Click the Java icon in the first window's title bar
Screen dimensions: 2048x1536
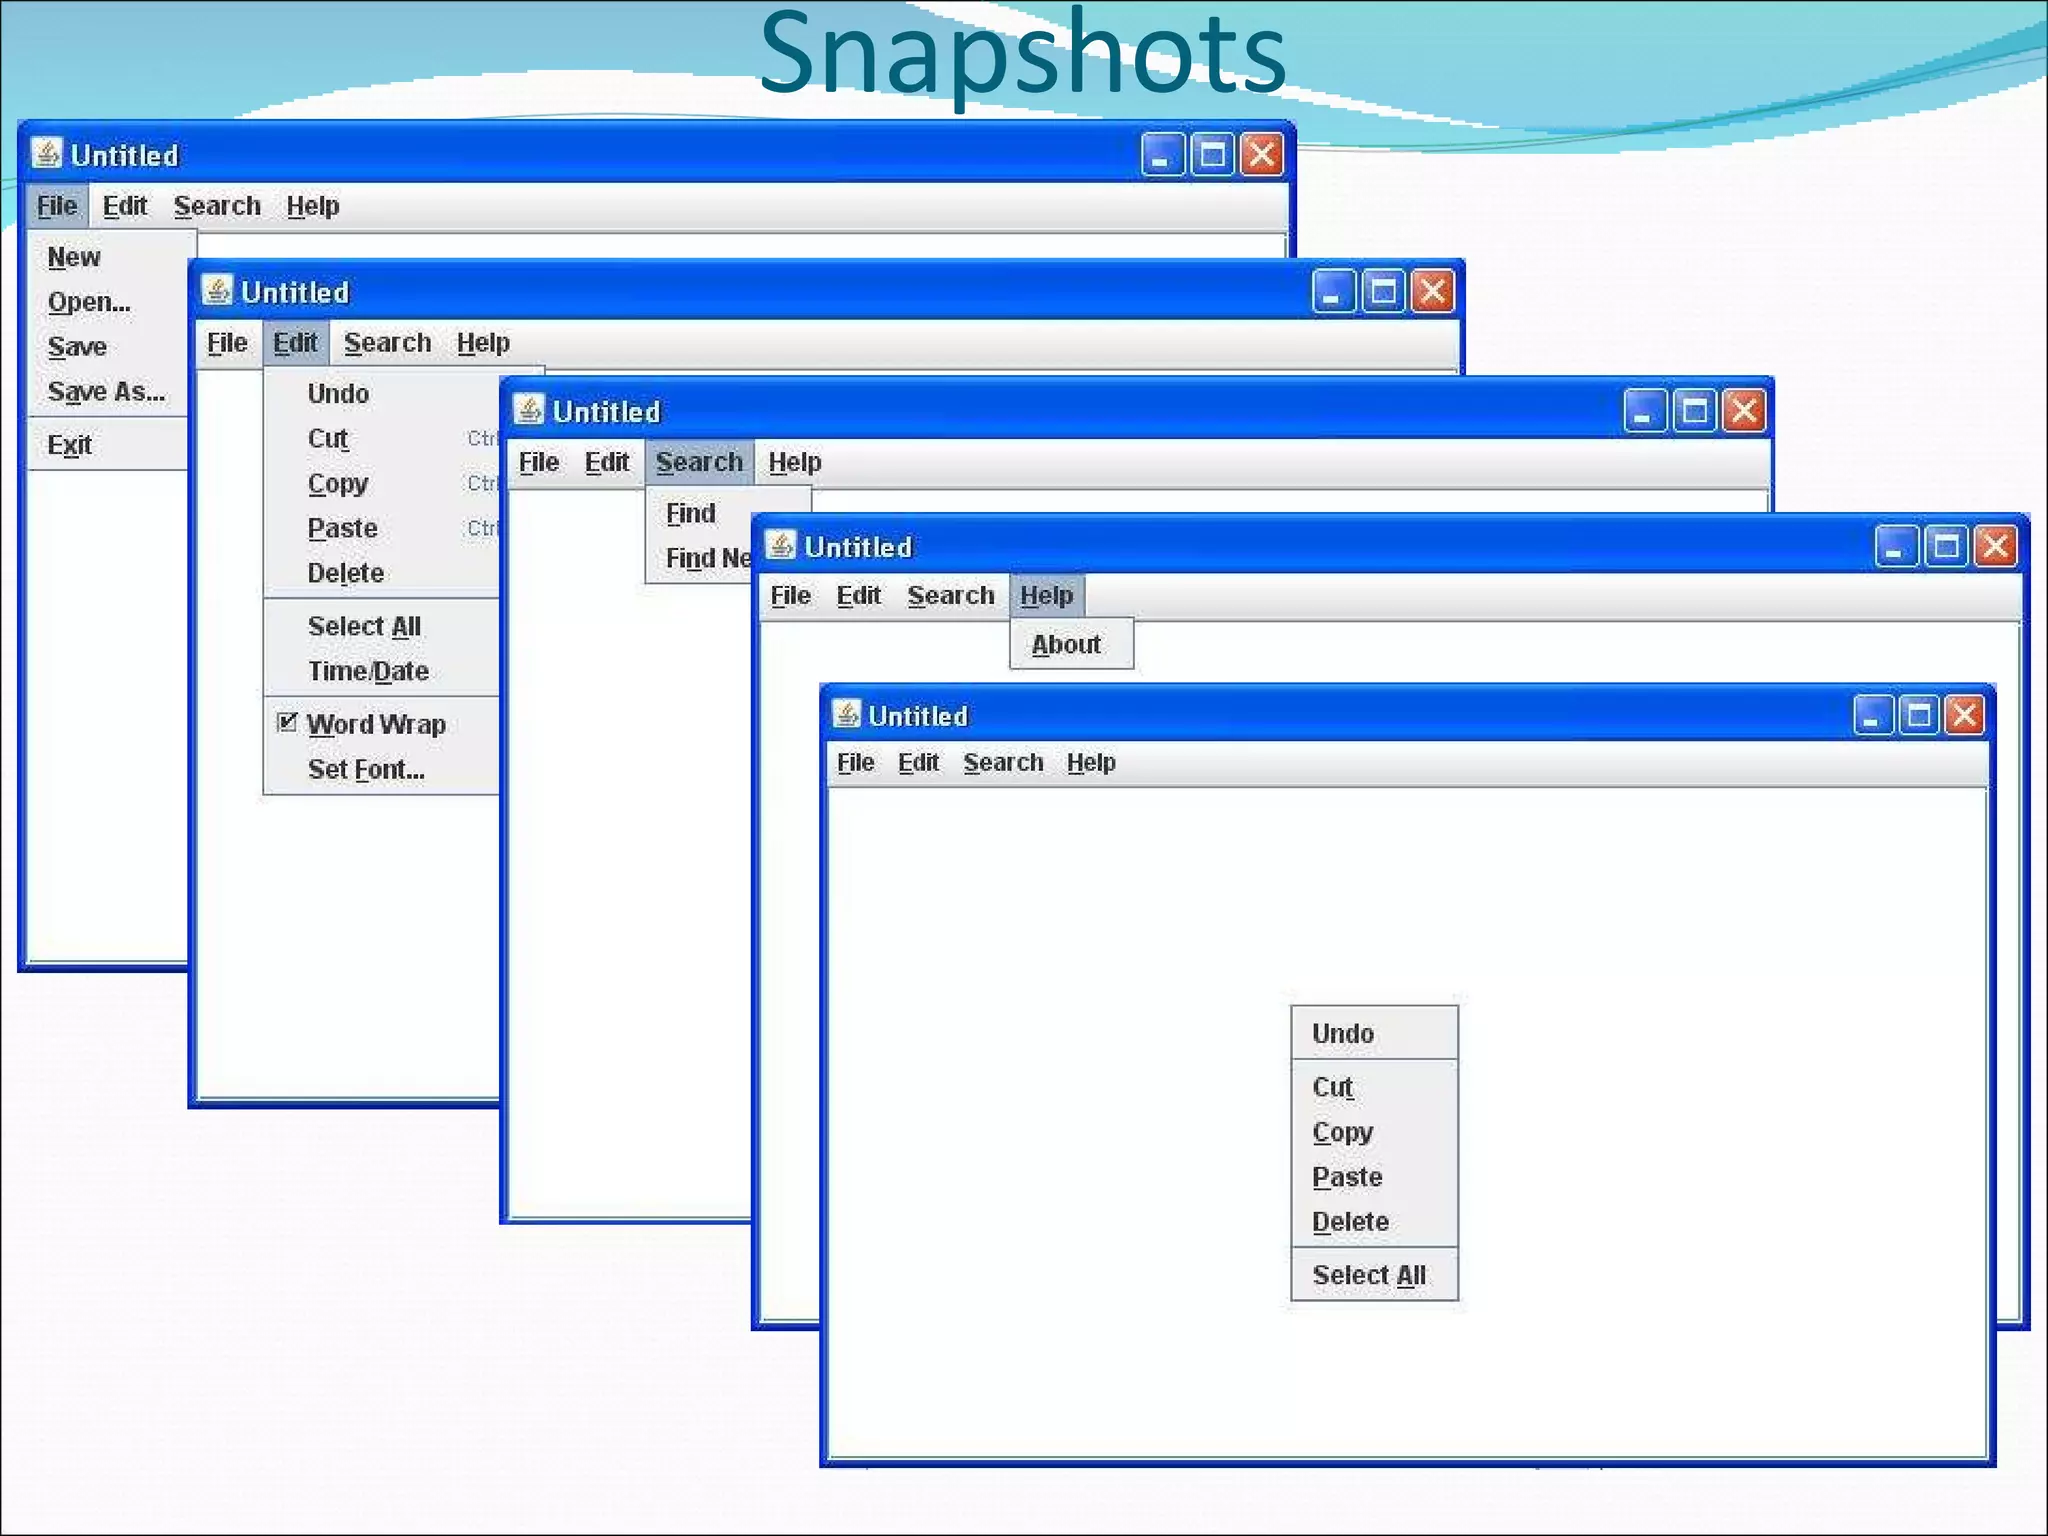click(47, 153)
